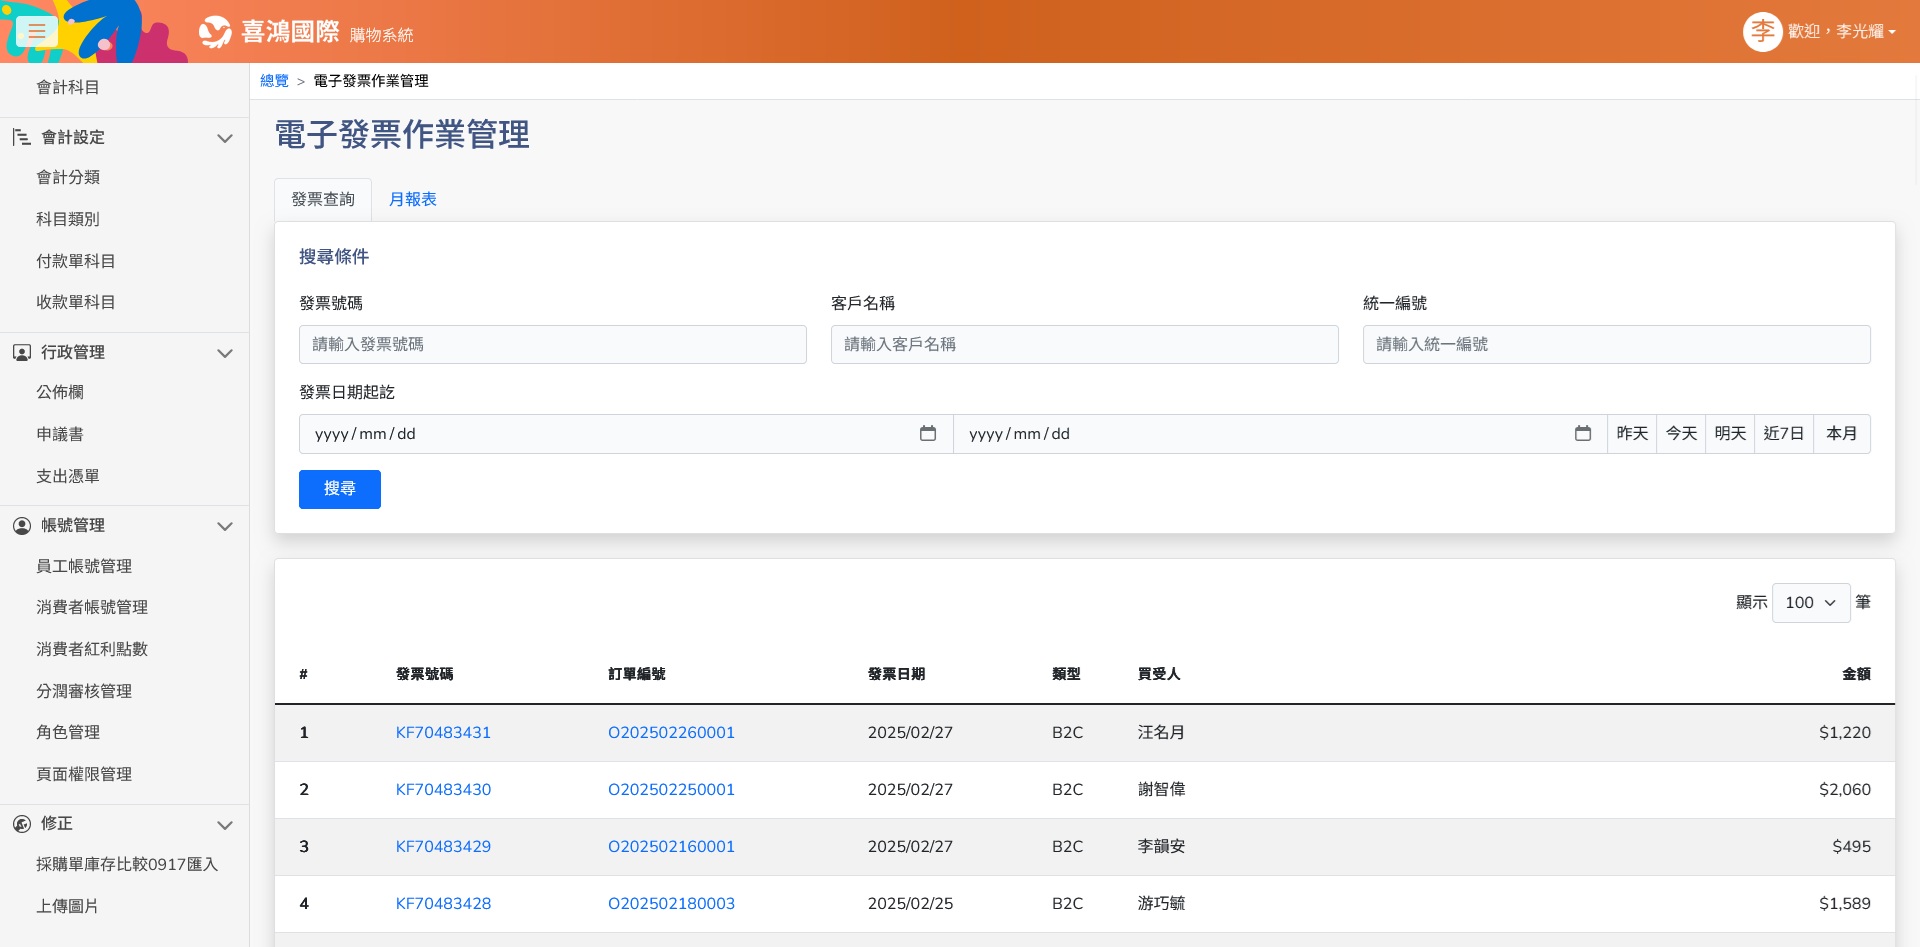Collapse the 會計設定 sidebar chevron
The height and width of the screenshot is (947, 1920).
[225, 138]
